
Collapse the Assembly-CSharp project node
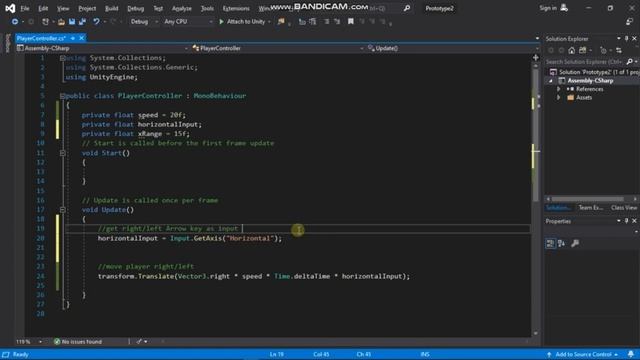[551, 81]
